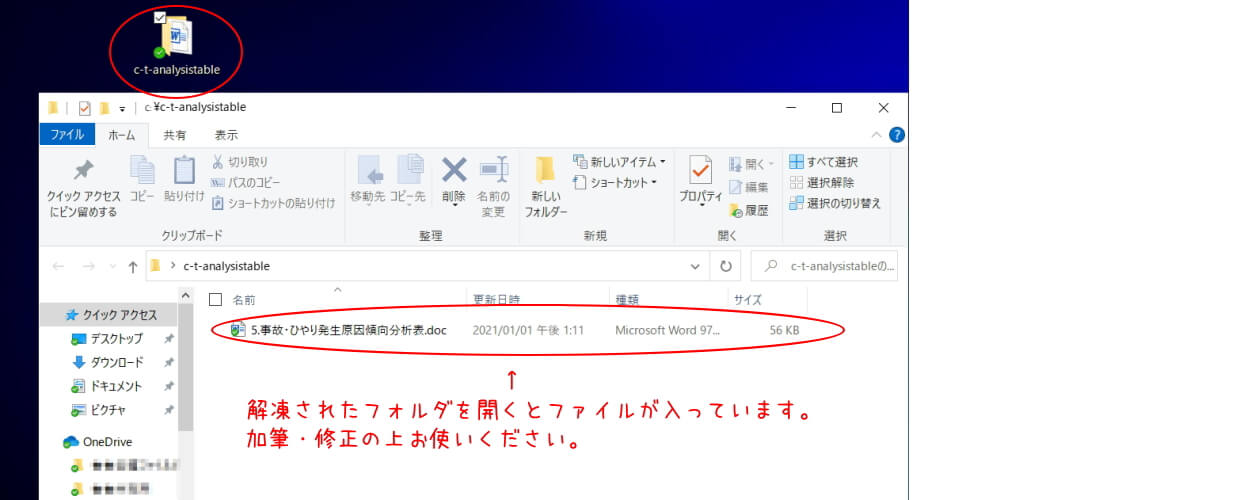Sort by the 更新日時 column header

point(496,299)
